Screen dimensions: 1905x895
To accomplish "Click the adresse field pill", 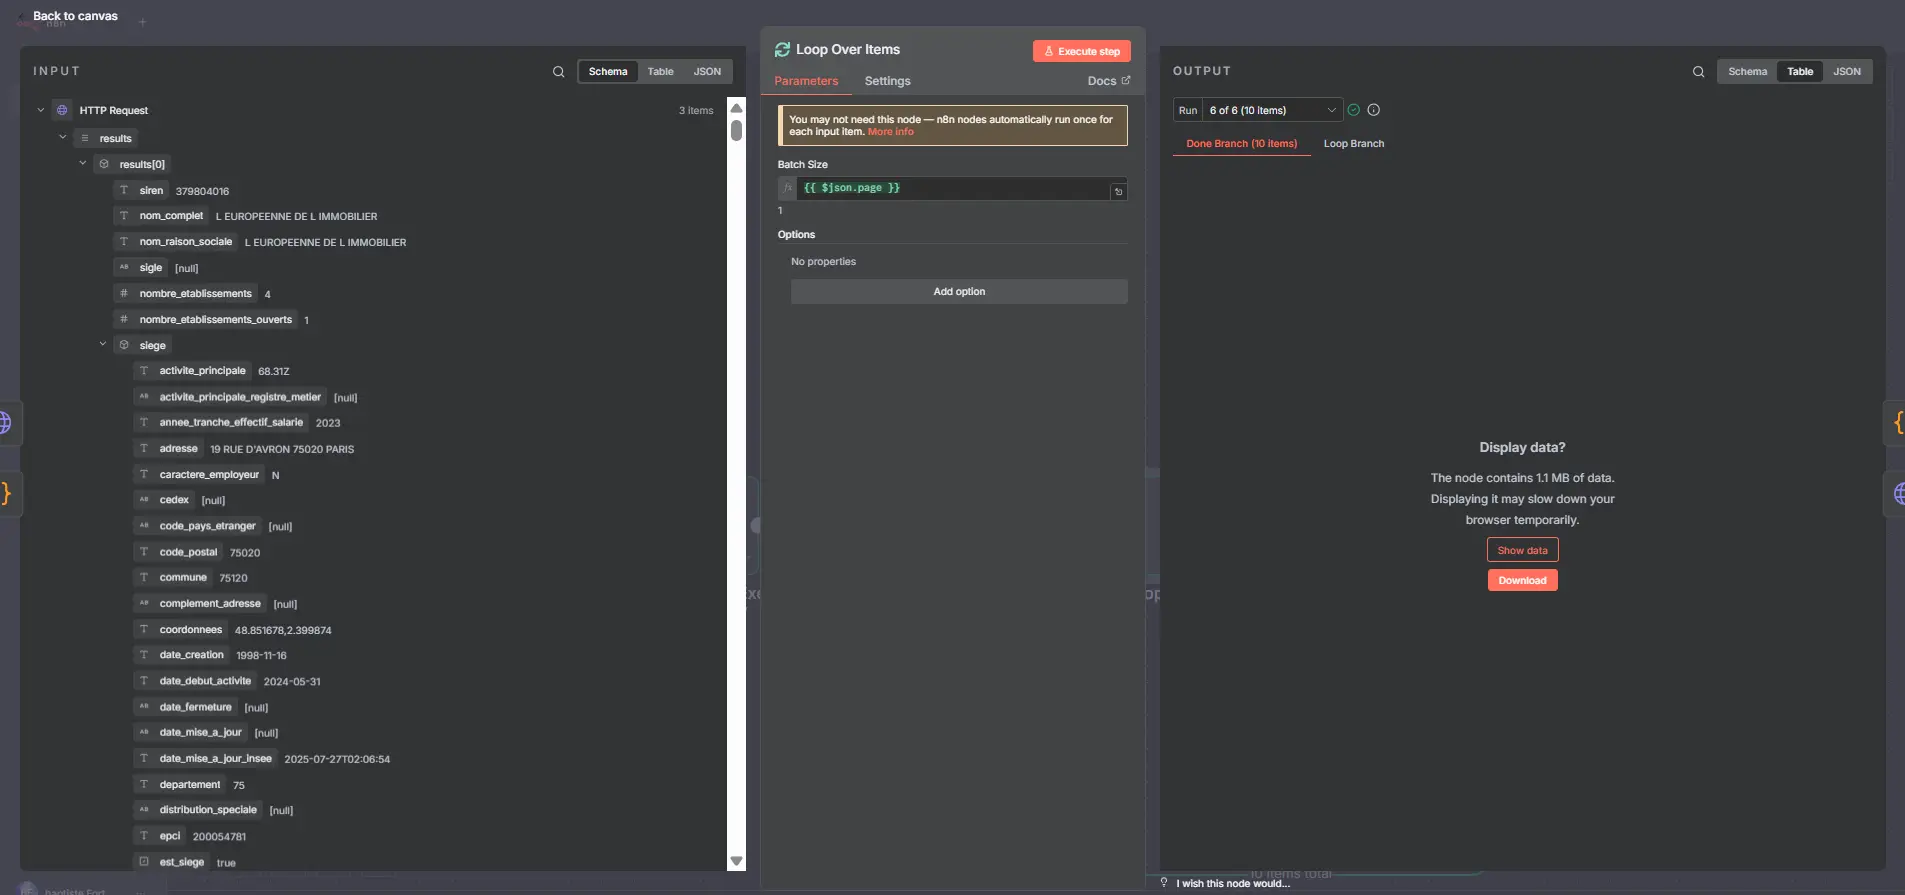I will click(168, 448).
